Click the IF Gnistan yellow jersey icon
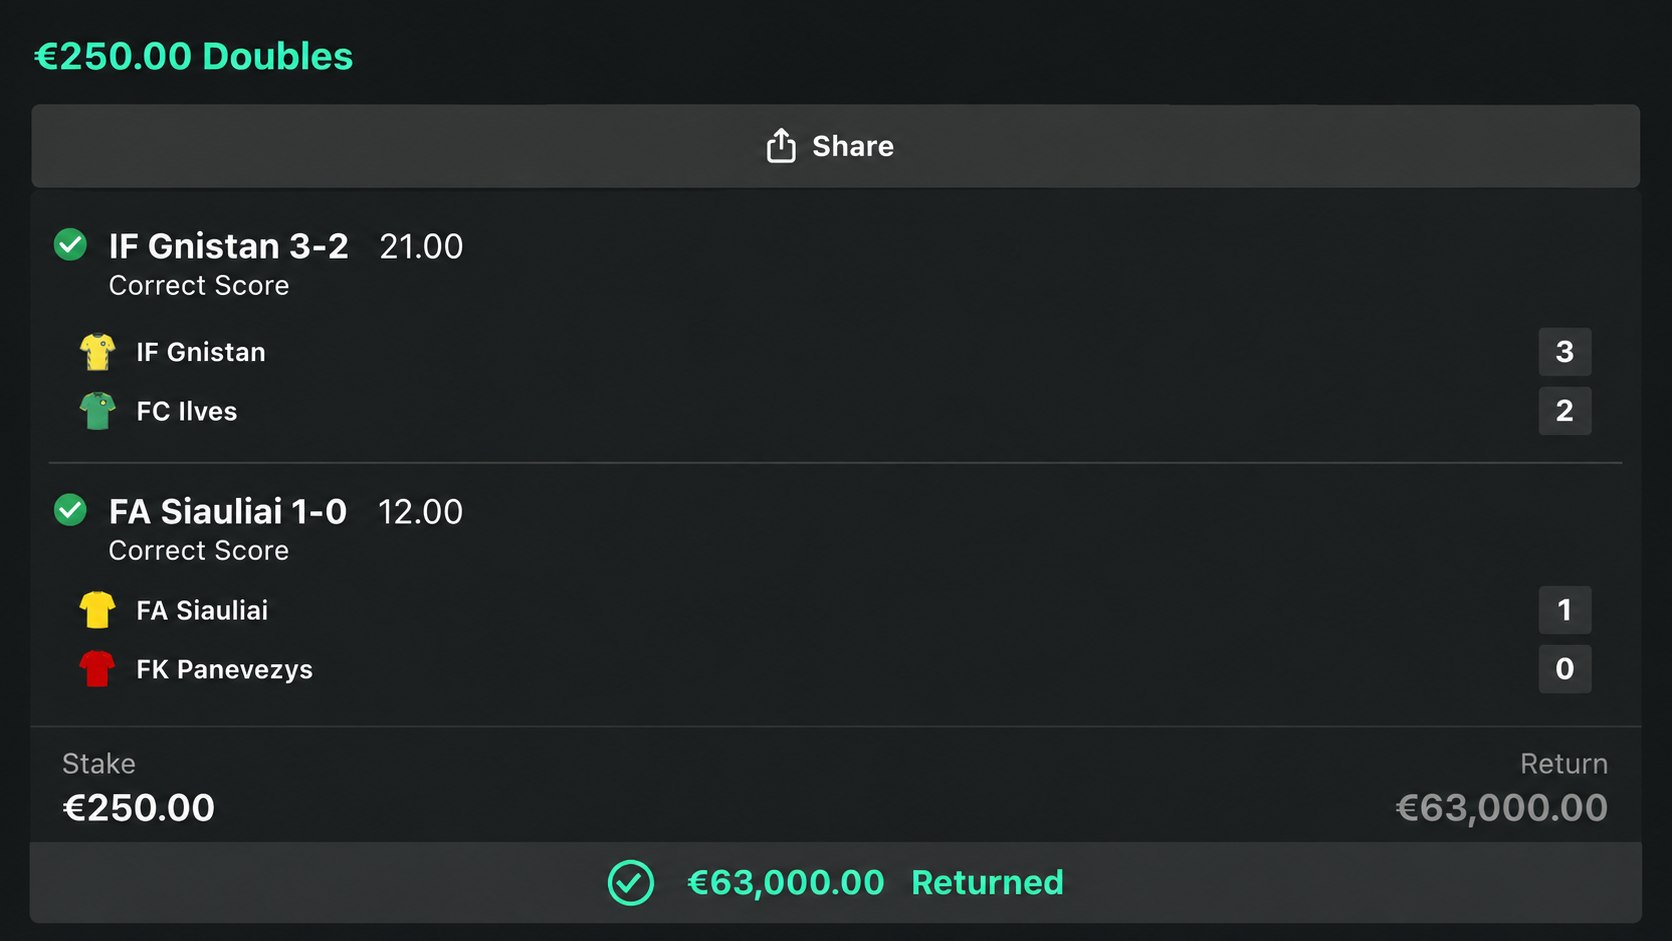Viewport: 1672px width, 941px height. coord(97,352)
